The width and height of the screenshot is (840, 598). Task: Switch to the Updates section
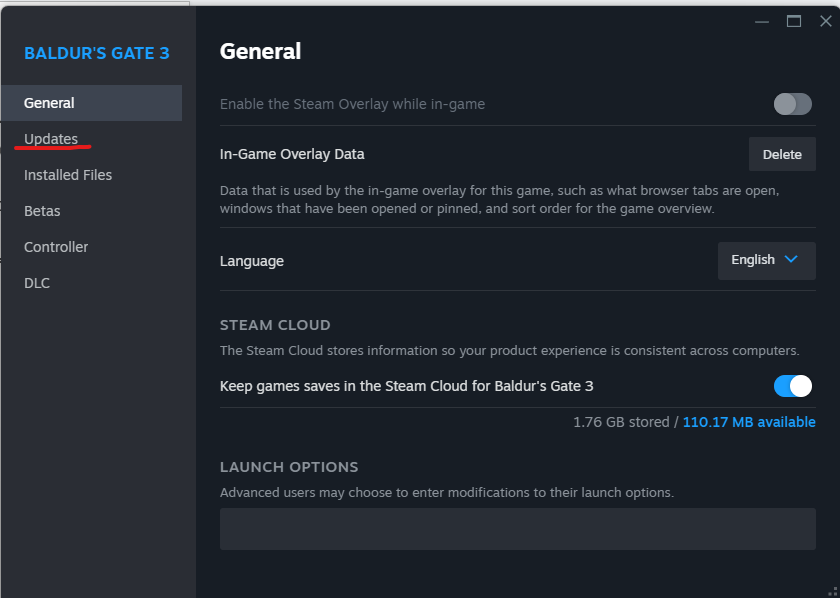pyautogui.click(x=51, y=139)
